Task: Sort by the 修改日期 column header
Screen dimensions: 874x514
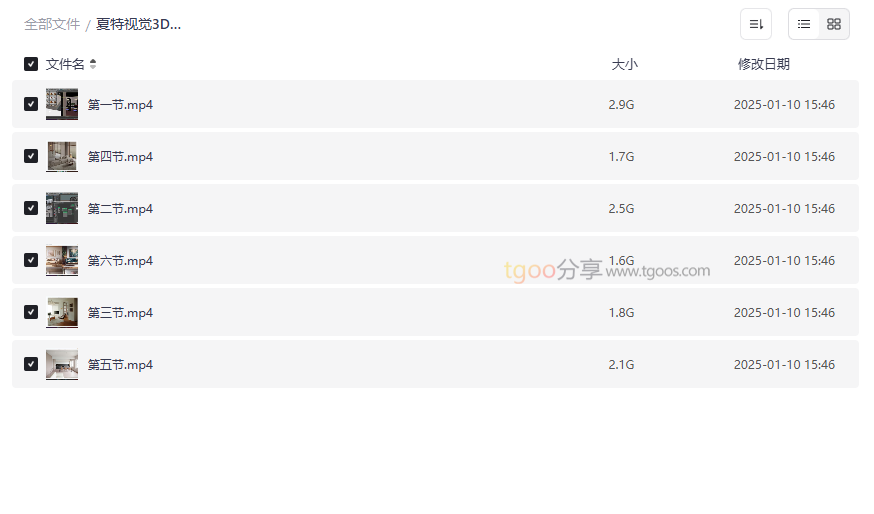Action: pos(764,64)
